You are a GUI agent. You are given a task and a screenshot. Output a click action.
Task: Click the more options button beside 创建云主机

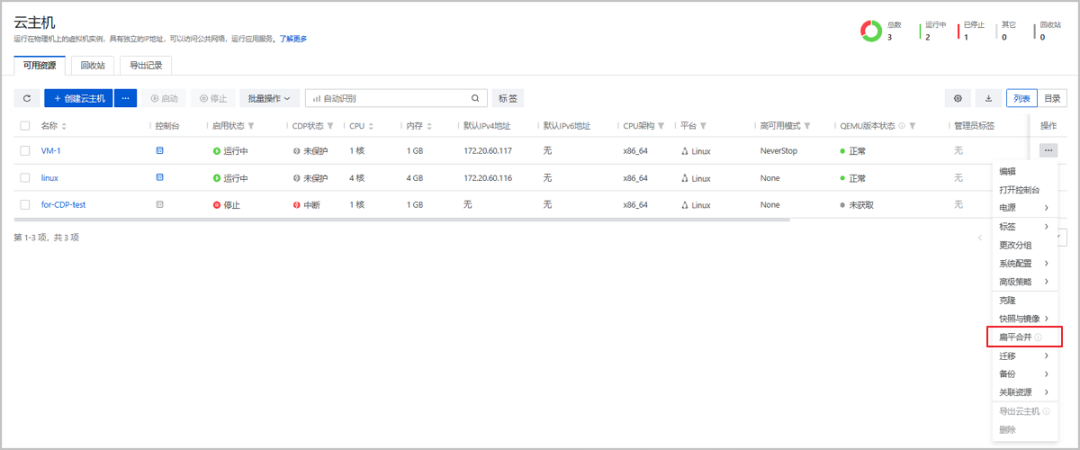(126, 98)
